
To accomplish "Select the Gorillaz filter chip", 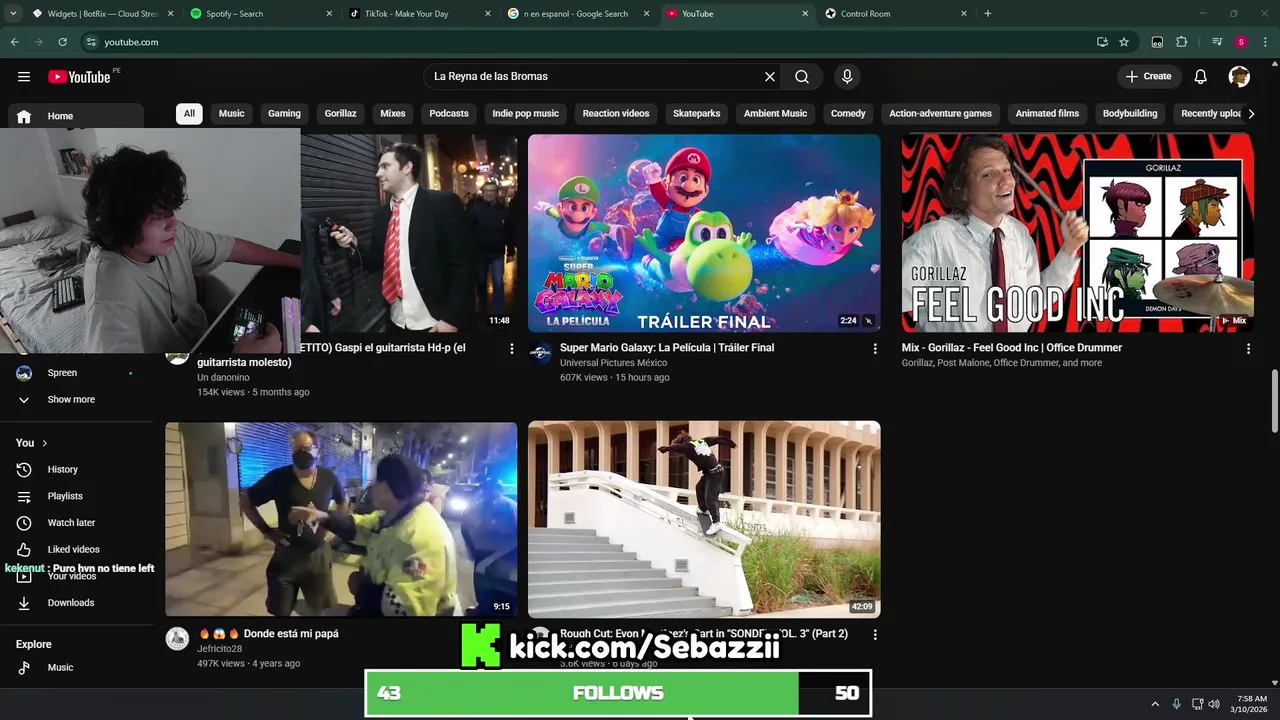I will point(340,113).
